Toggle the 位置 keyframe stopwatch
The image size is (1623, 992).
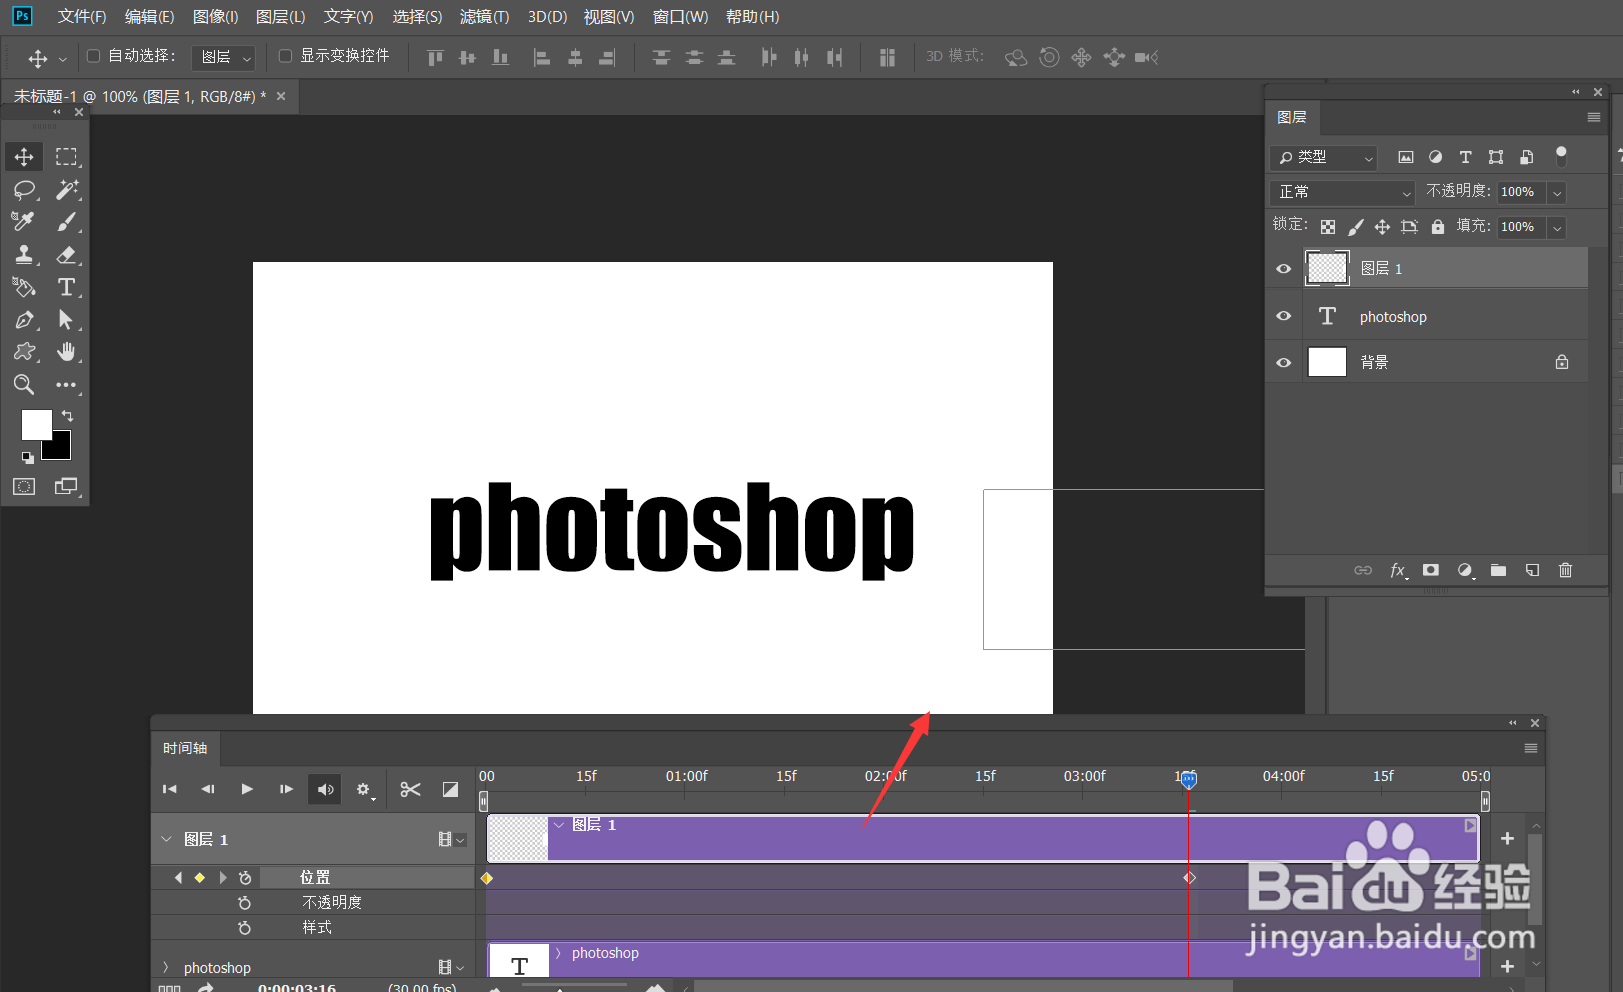[x=245, y=878]
